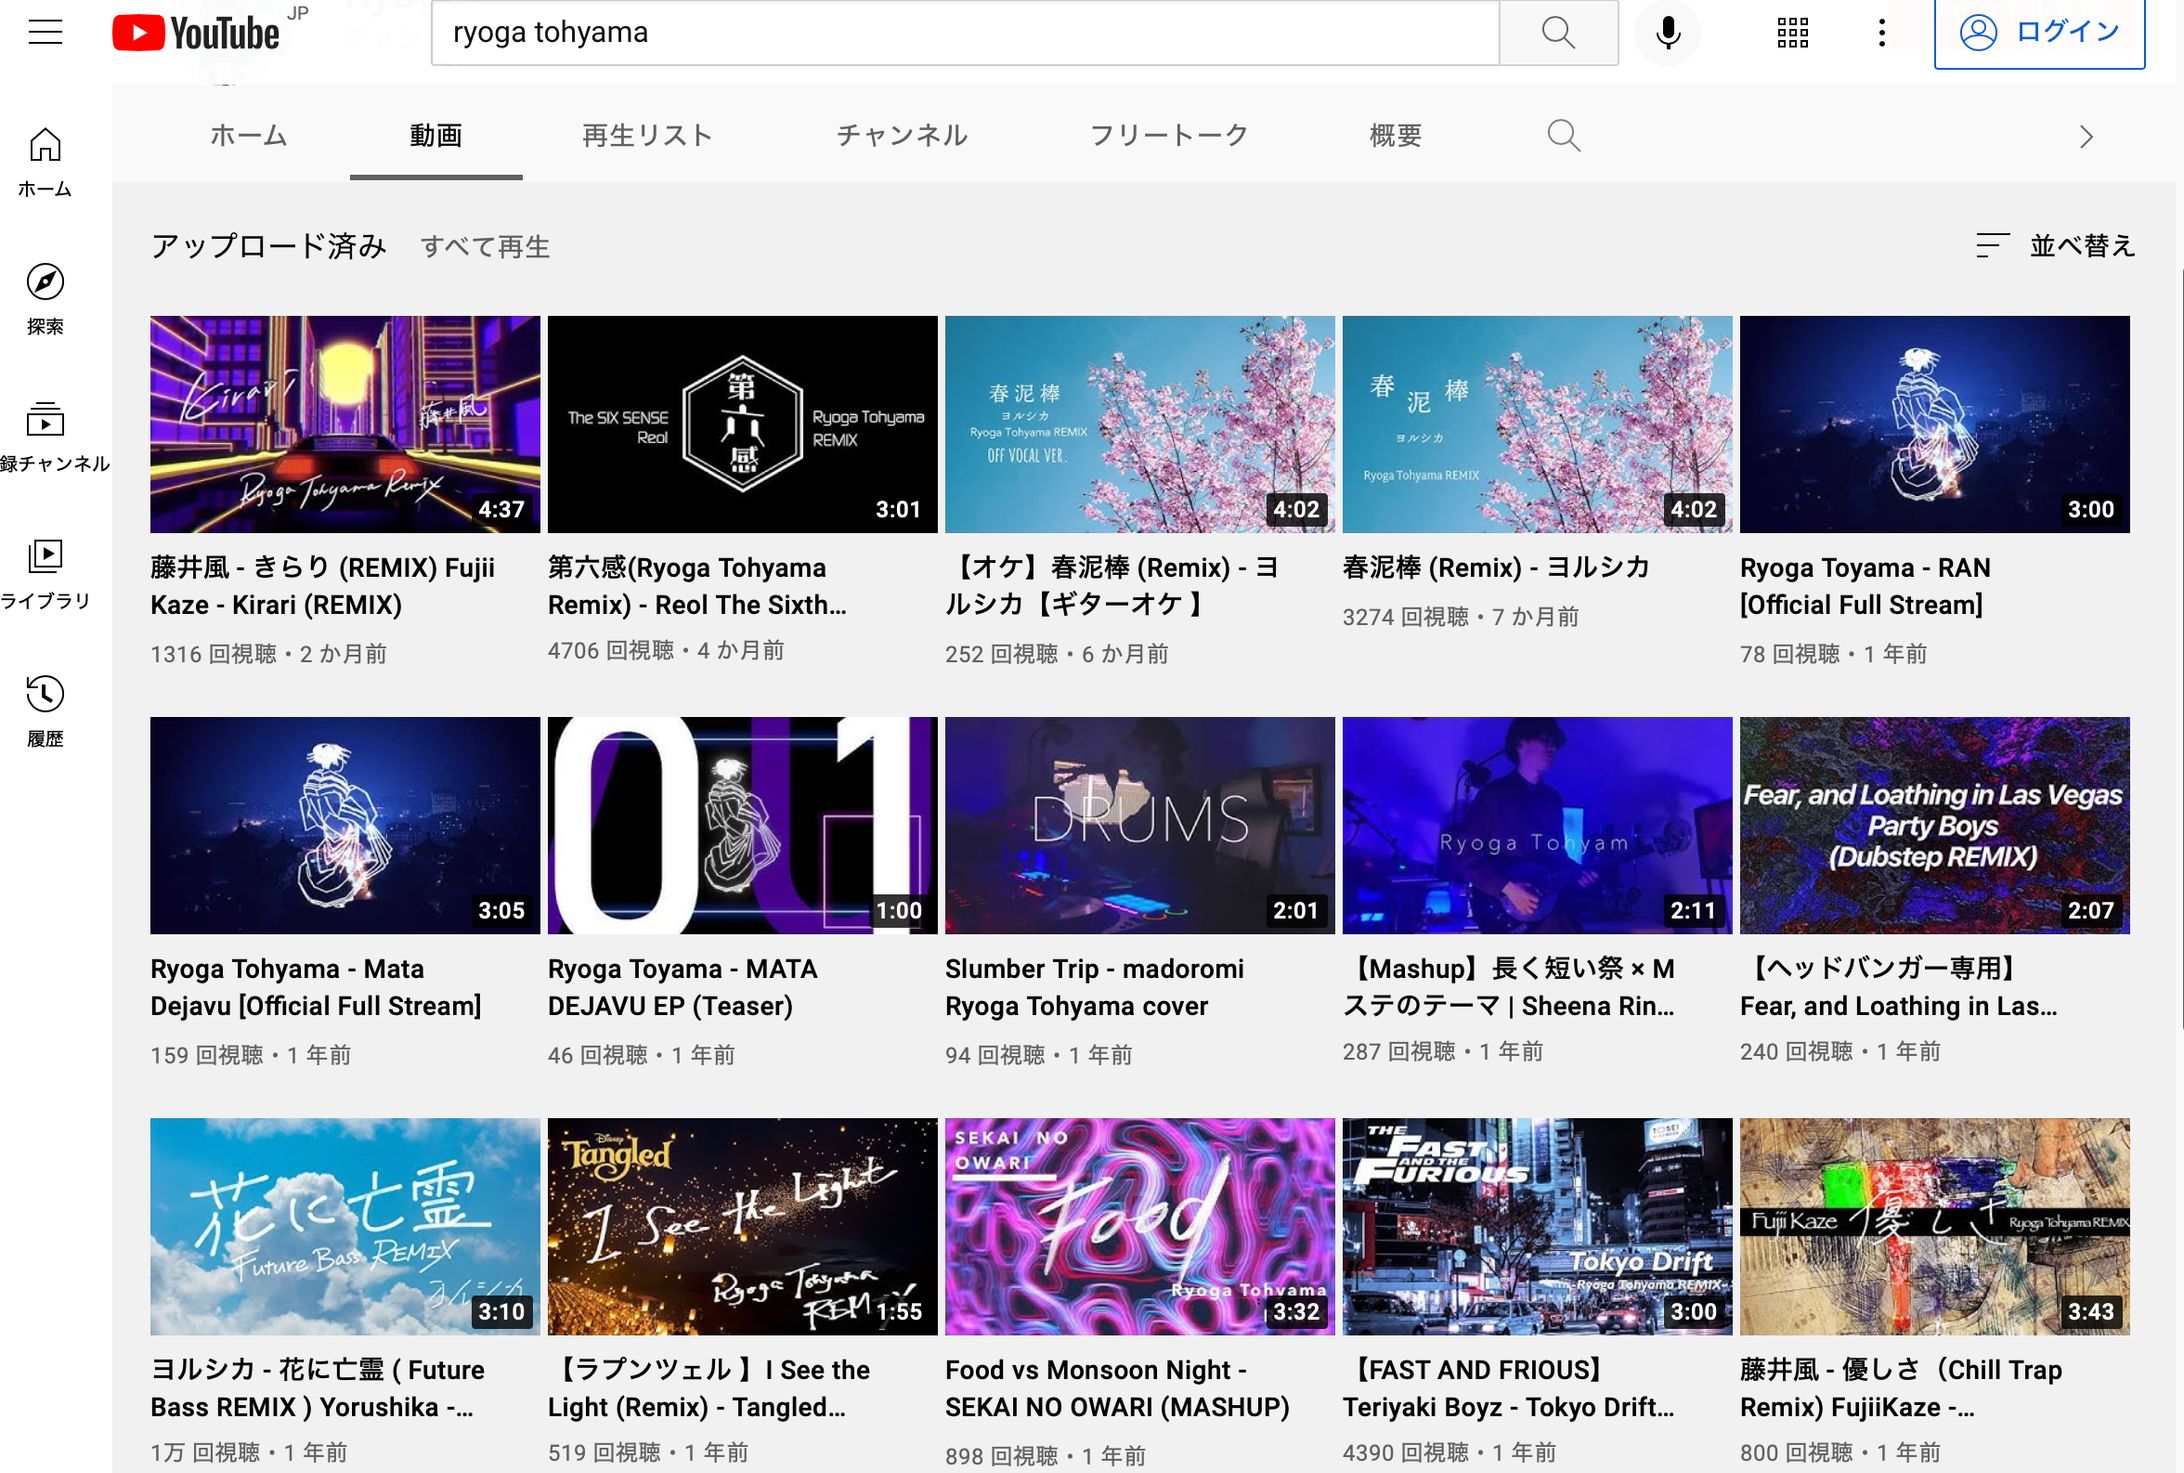Expand more channel tabs with the right chevron
Image resolution: width=2184 pixels, height=1473 pixels.
tap(2086, 135)
